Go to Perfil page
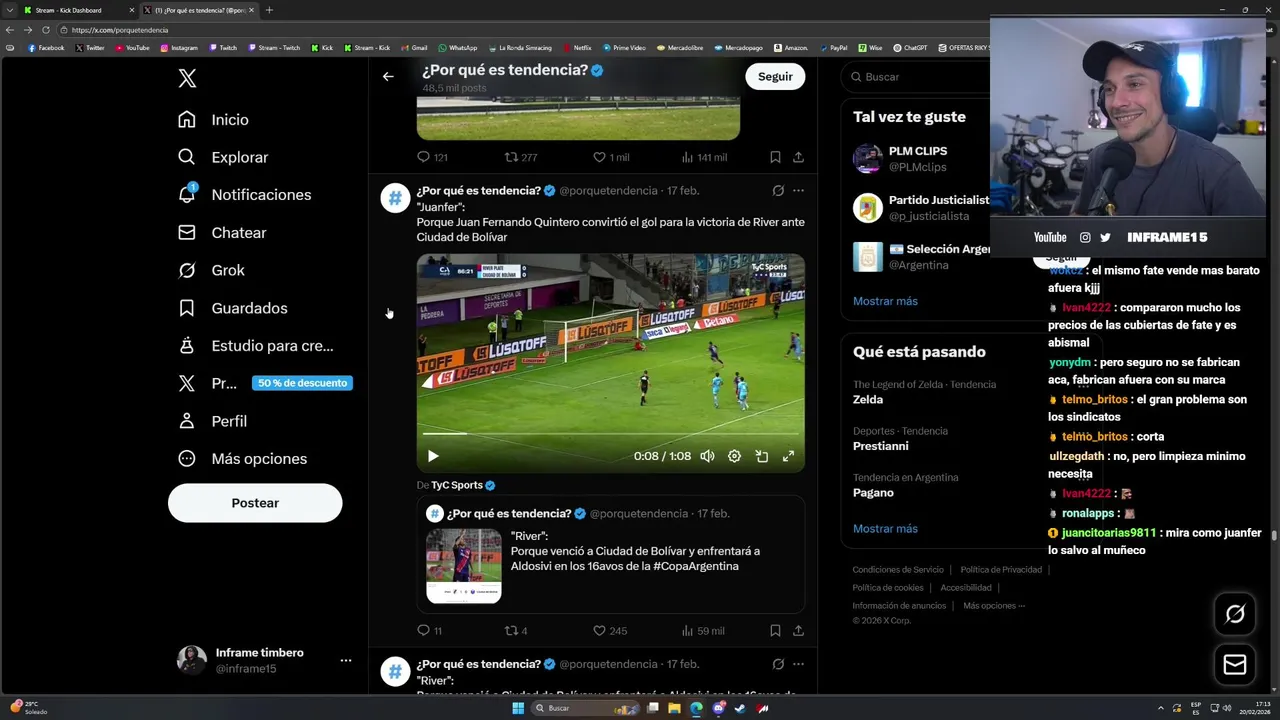1280x720 pixels. [x=212, y=421]
